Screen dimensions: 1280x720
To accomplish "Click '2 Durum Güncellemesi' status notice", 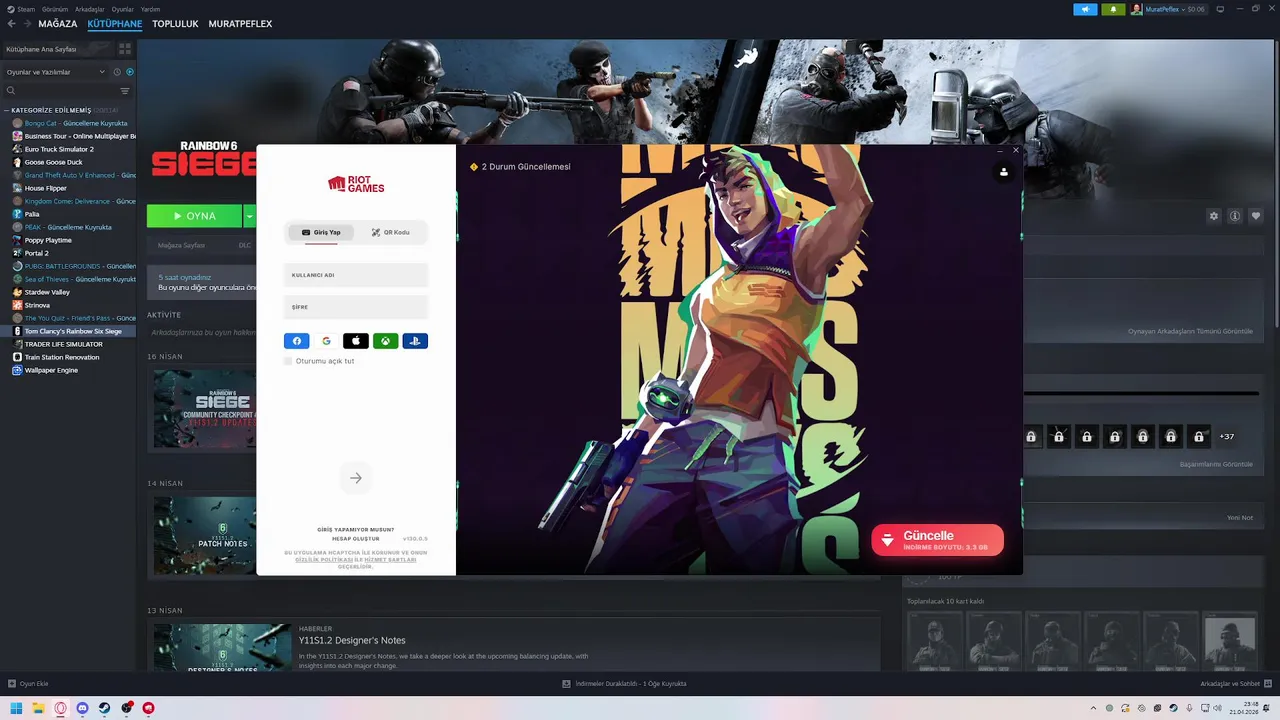I will click(520, 167).
